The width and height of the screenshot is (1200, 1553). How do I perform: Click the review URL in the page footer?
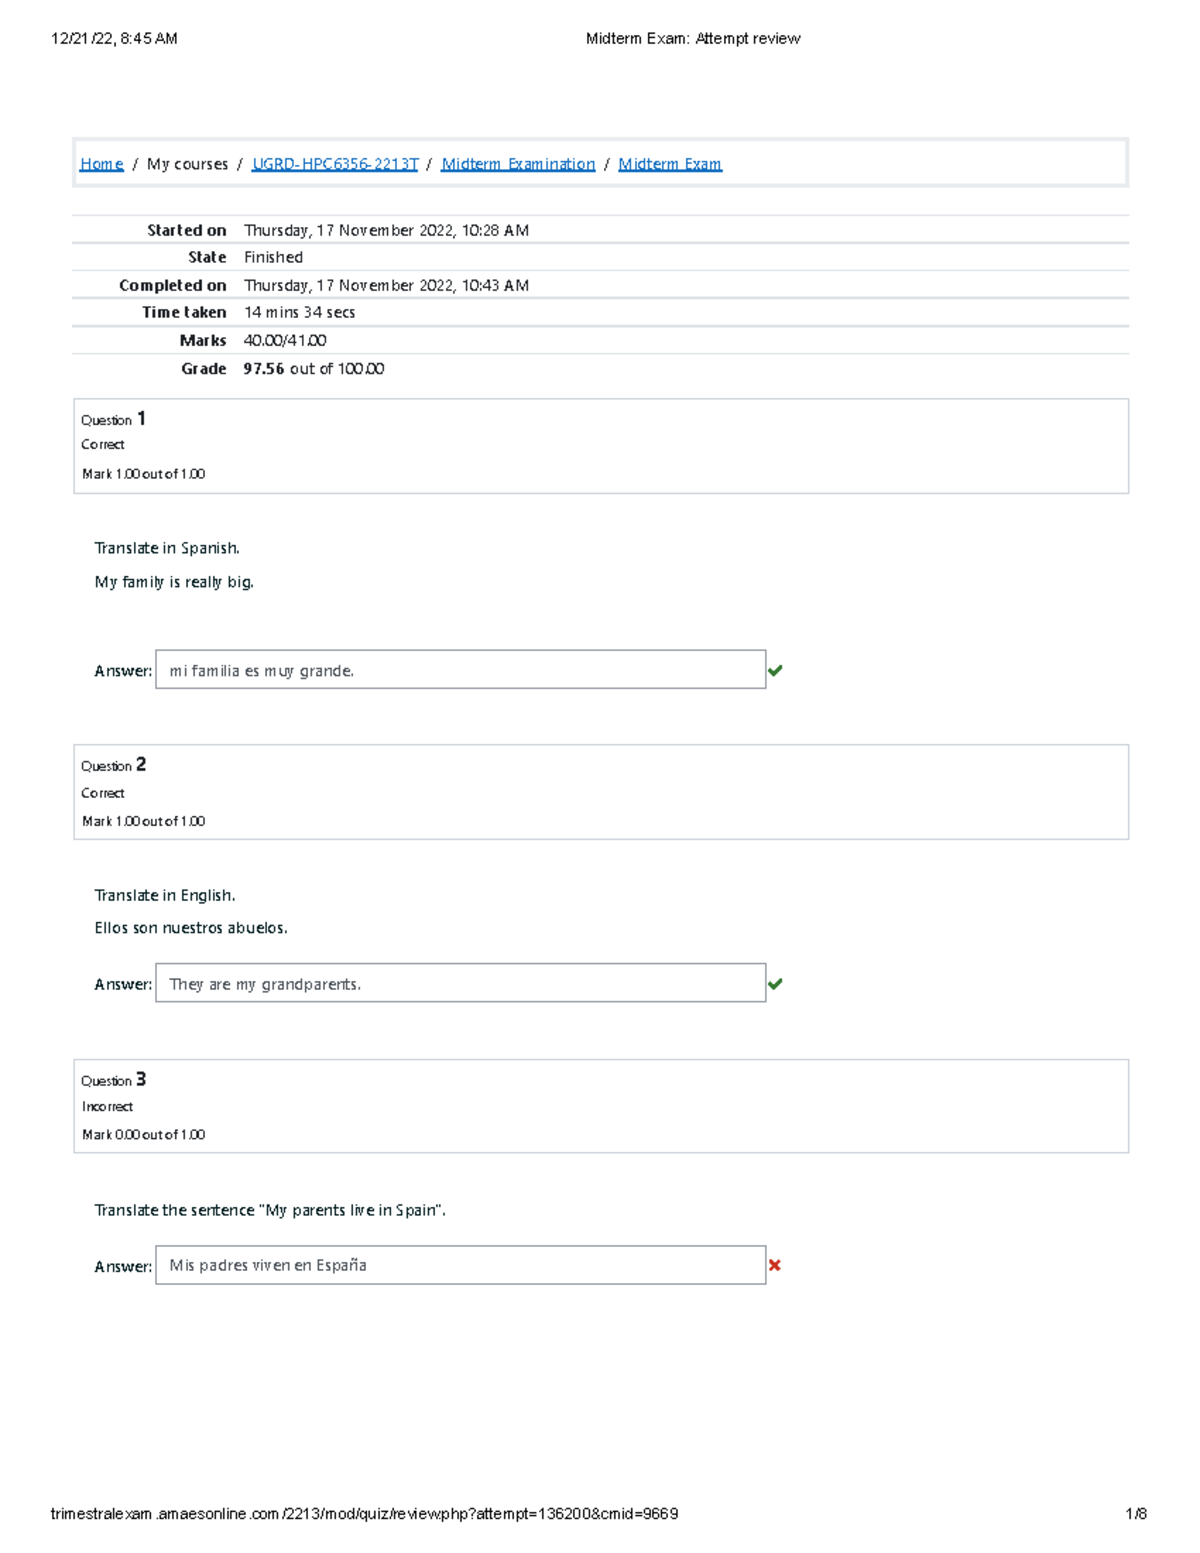pyautogui.click(x=364, y=1514)
